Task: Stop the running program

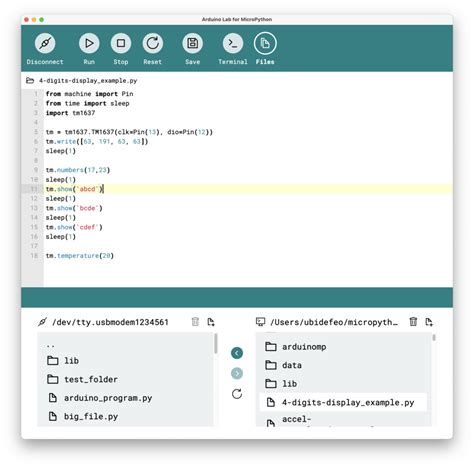Action: (x=121, y=43)
